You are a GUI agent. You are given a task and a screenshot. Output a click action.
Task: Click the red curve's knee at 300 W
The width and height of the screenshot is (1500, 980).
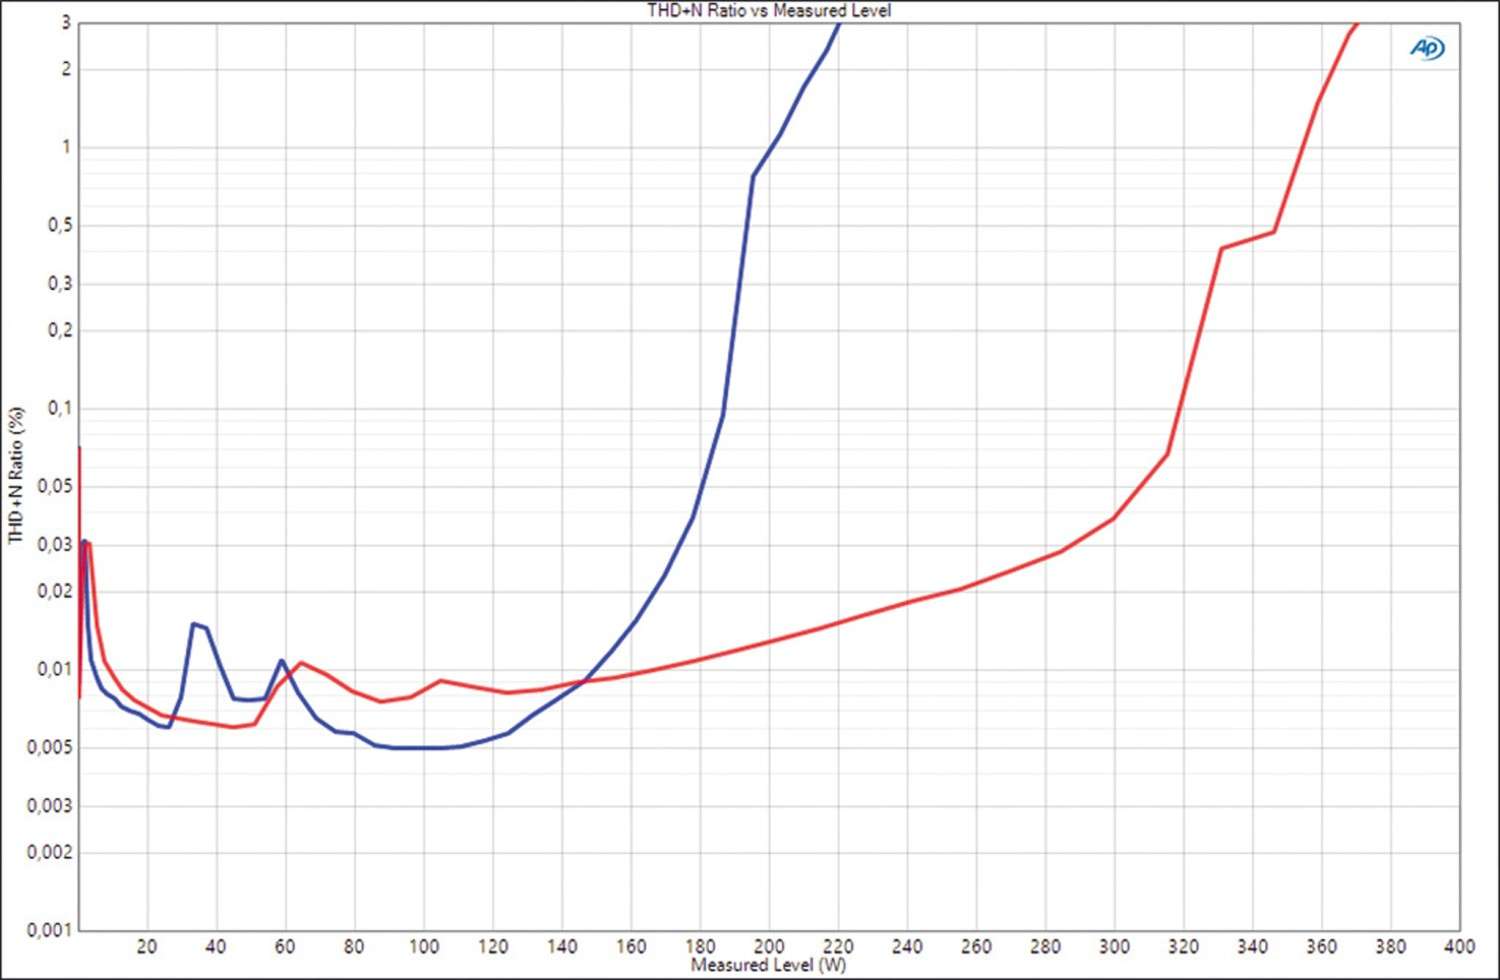pyautogui.click(x=1114, y=518)
